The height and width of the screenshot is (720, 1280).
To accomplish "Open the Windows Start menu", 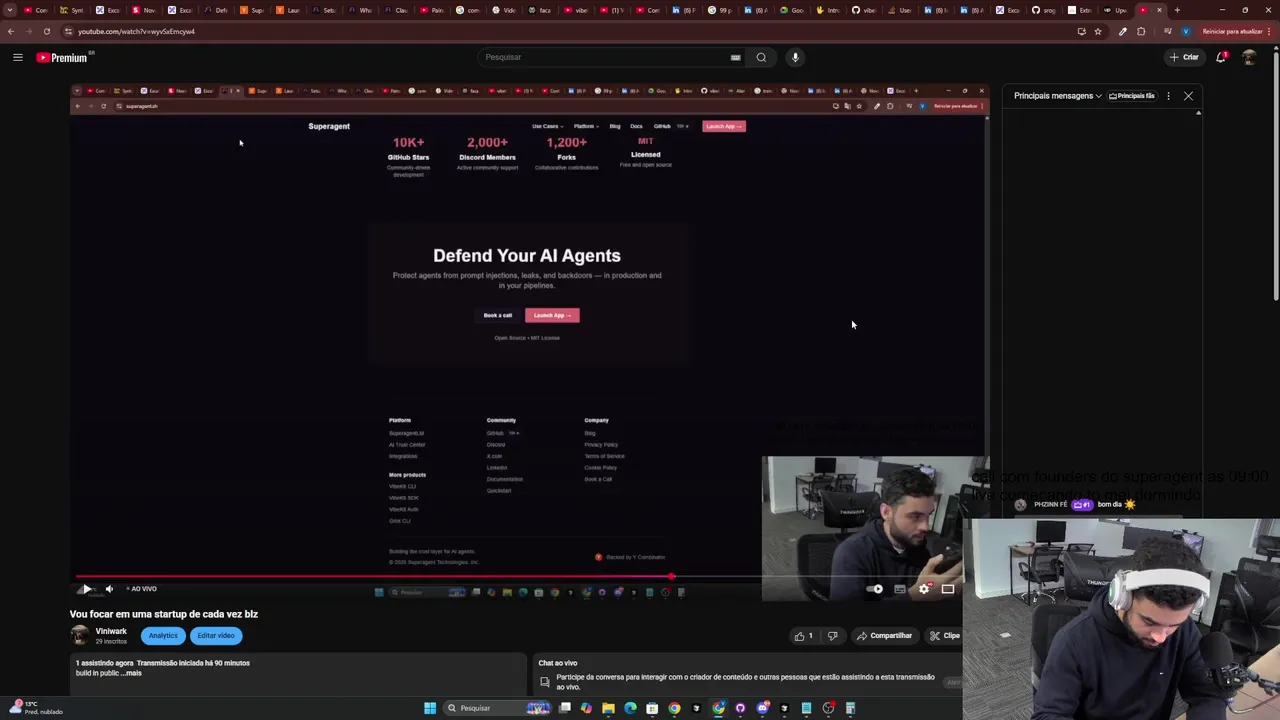I will [430, 708].
